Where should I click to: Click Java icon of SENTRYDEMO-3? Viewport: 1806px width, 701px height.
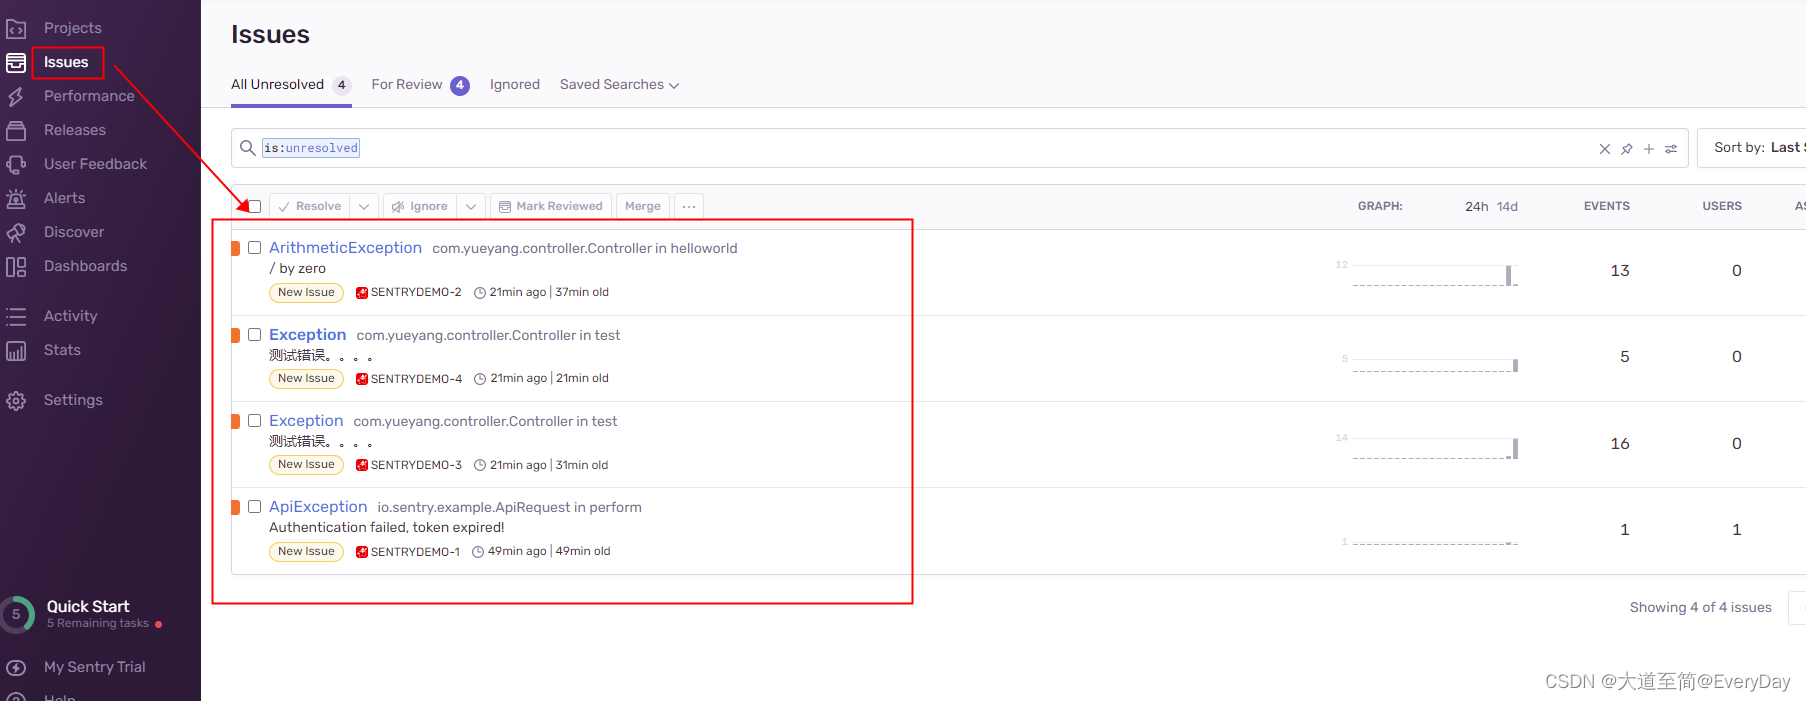pos(362,465)
